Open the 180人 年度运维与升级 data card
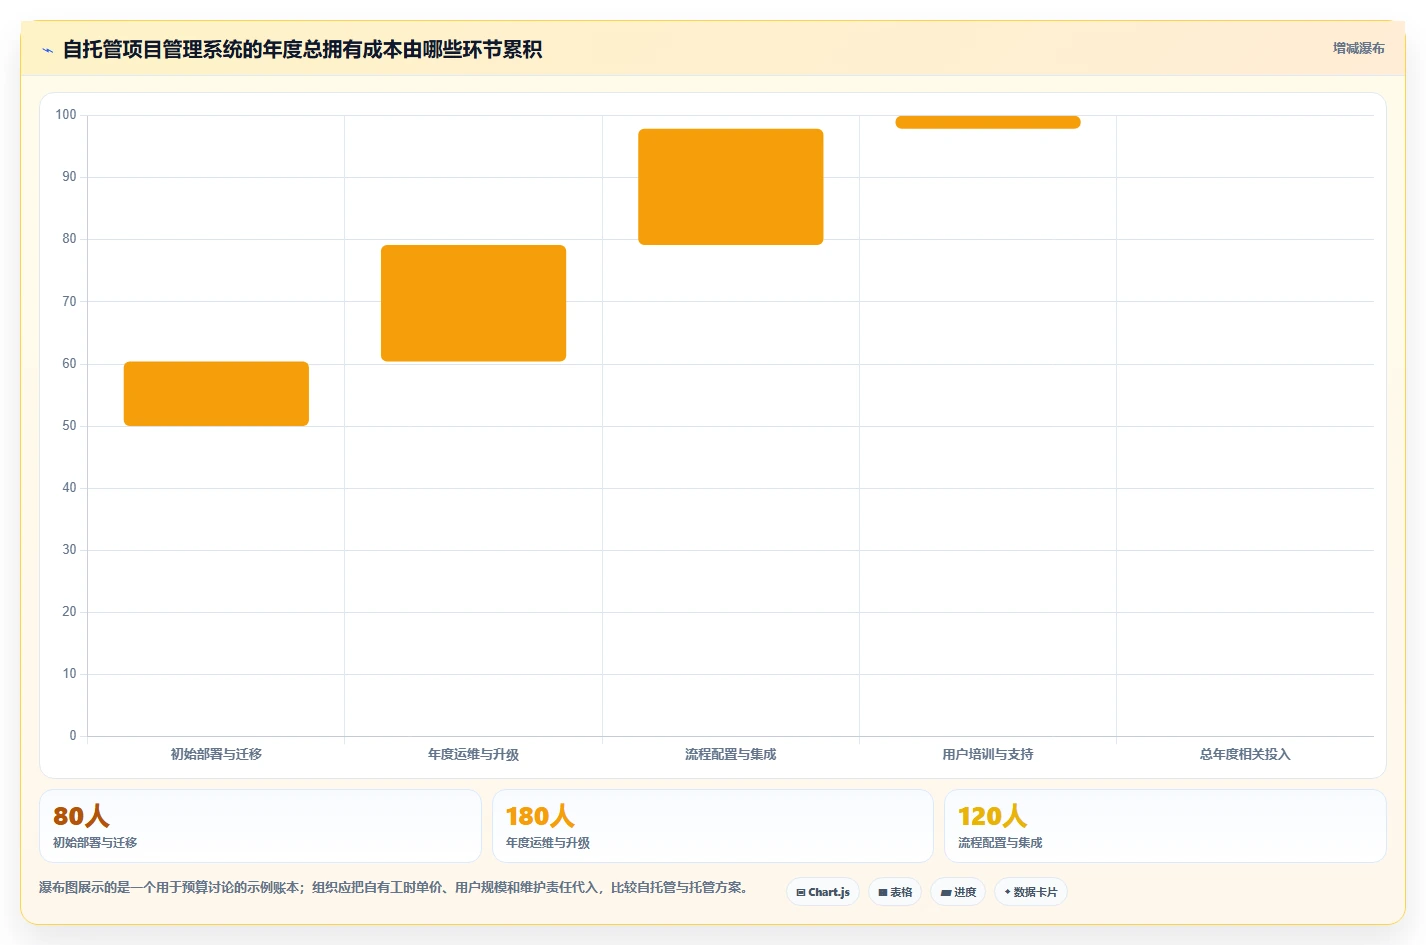The image size is (1426, 945). (712, 826)
